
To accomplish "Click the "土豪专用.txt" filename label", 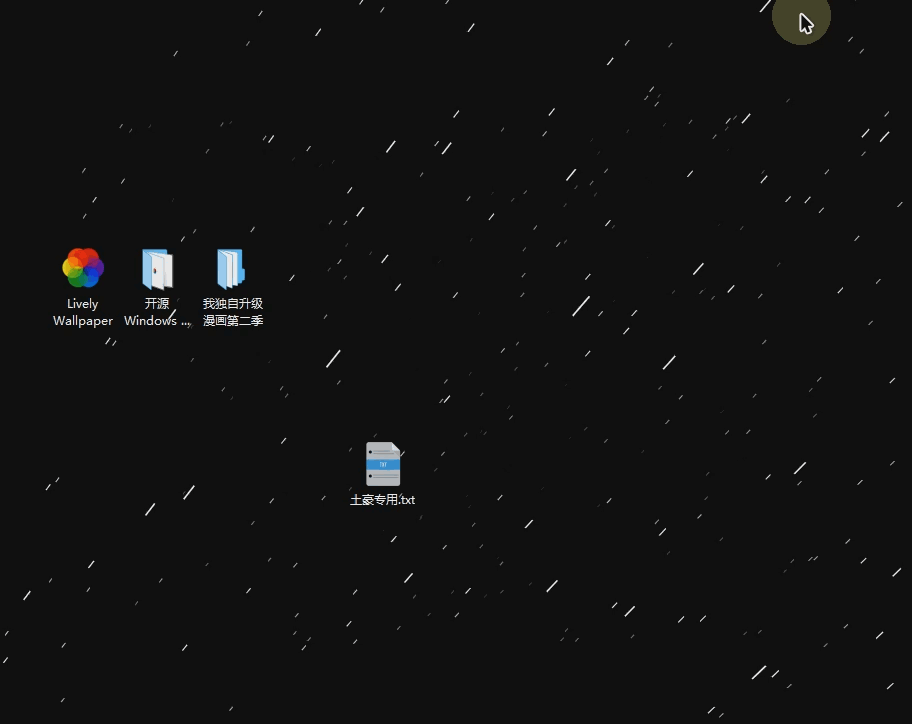I will pyautogui.click(x=382, y=500).
